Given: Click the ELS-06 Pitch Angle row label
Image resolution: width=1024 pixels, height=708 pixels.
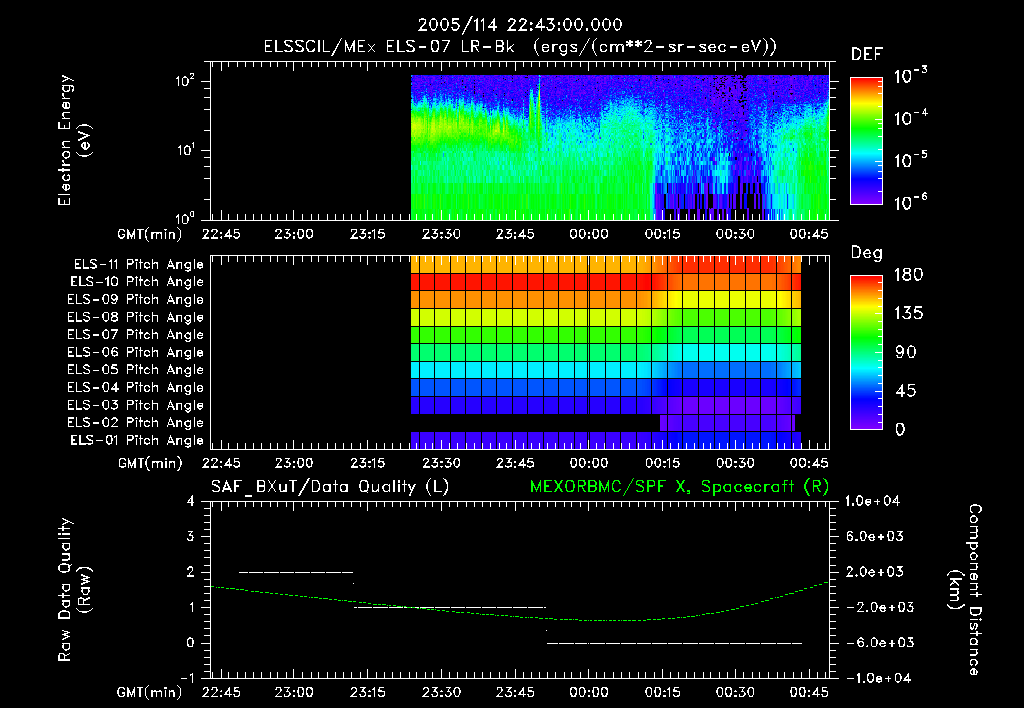Looking at the screenshot, I should 136,353.
